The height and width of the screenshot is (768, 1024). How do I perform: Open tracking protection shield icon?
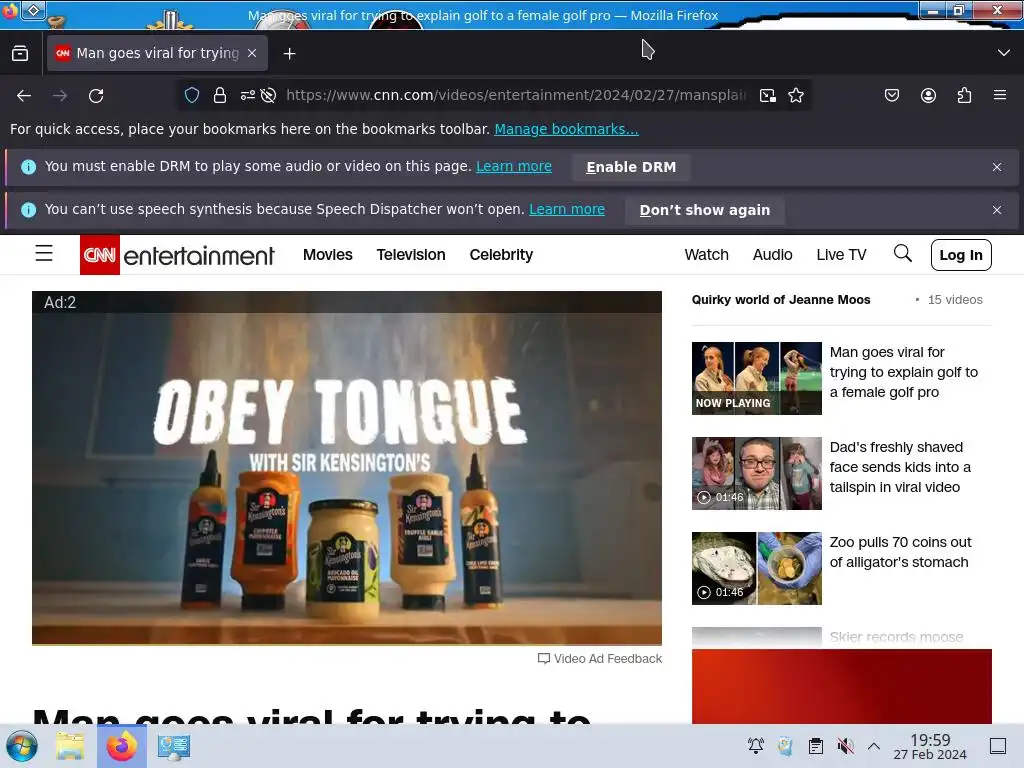click(x=192, y=95)
